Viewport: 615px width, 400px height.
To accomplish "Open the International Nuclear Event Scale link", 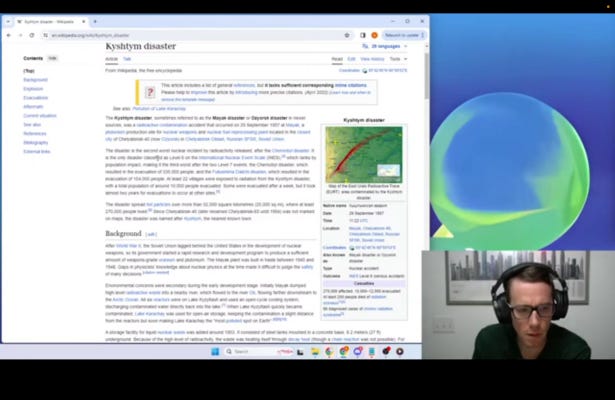I will (x=232, y=158).
